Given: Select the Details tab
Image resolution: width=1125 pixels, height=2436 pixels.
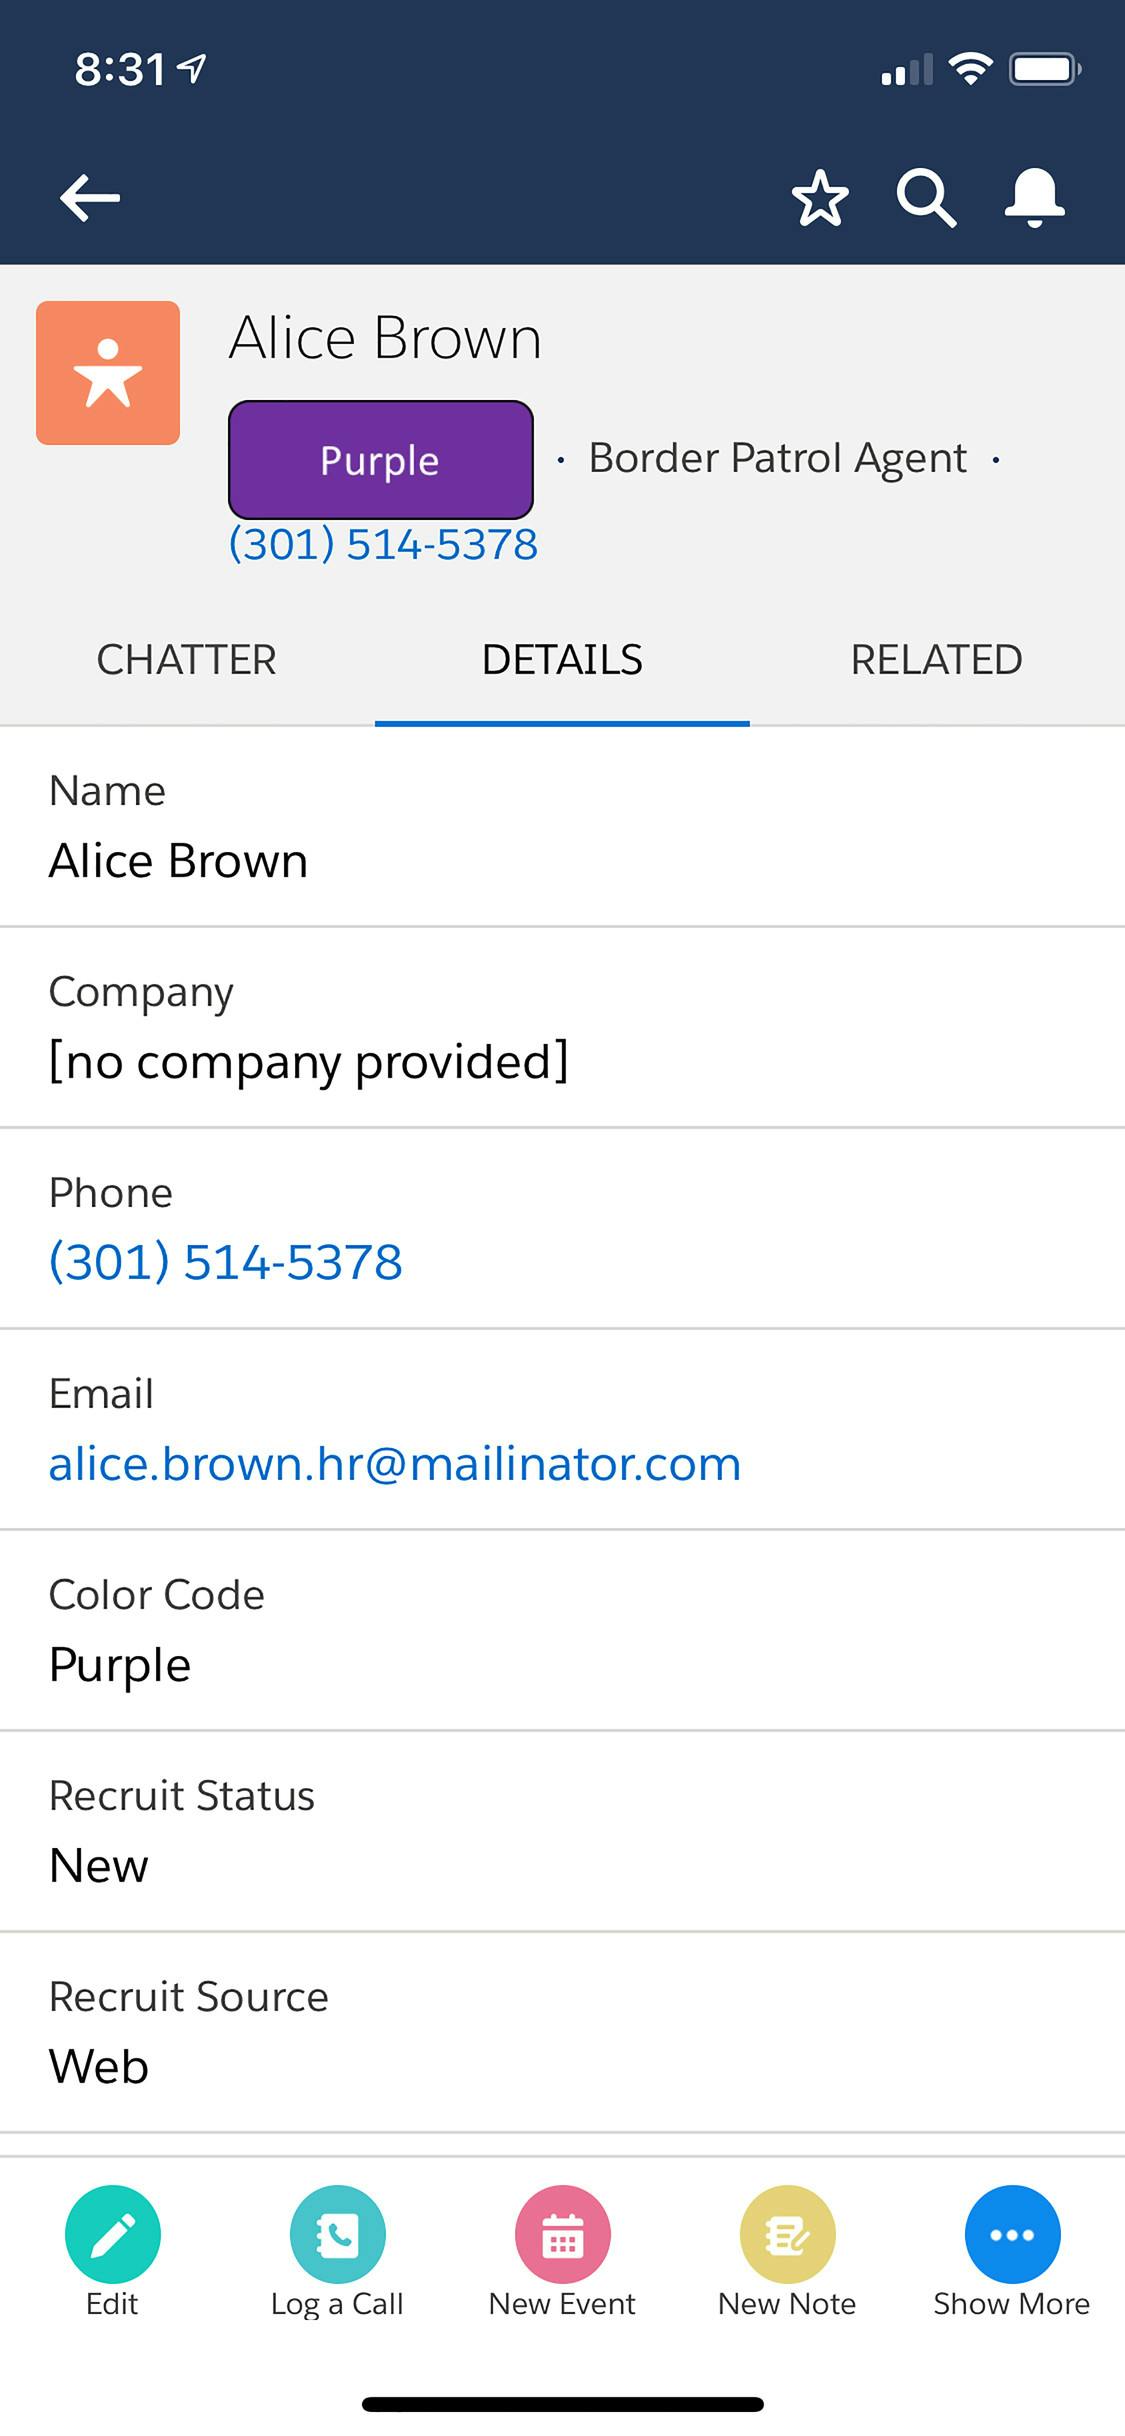Looking at the screenshot, I should [x=562, y=660].
